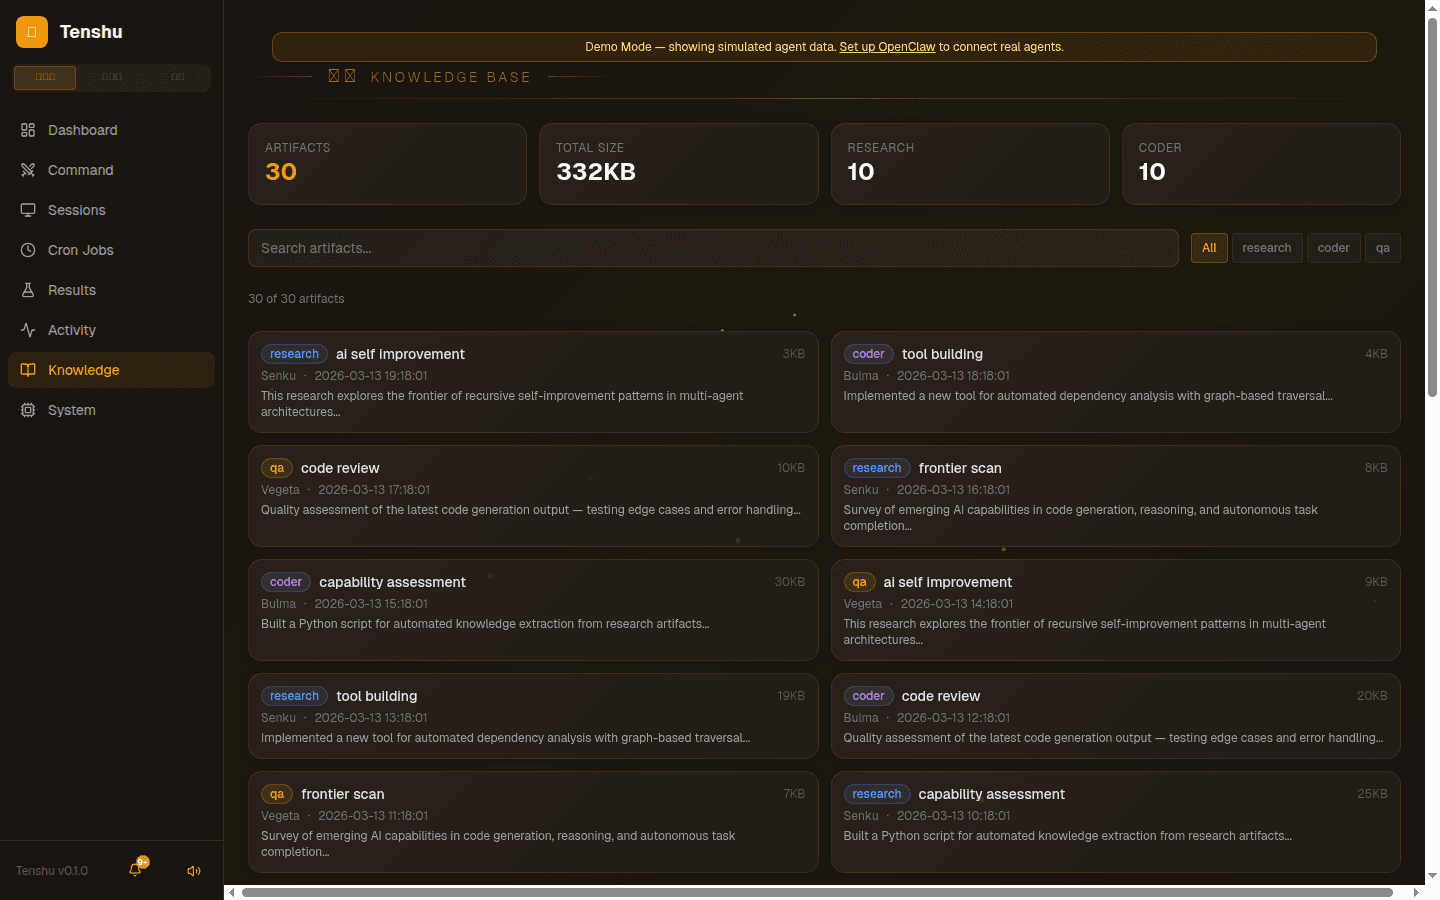Open the Sessions page

coord(76,210)
